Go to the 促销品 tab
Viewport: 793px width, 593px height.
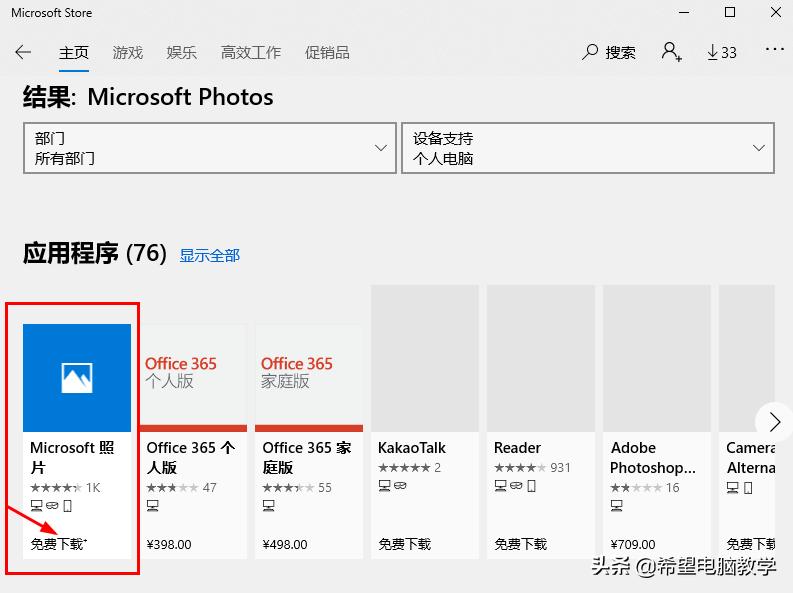(327, 53)
